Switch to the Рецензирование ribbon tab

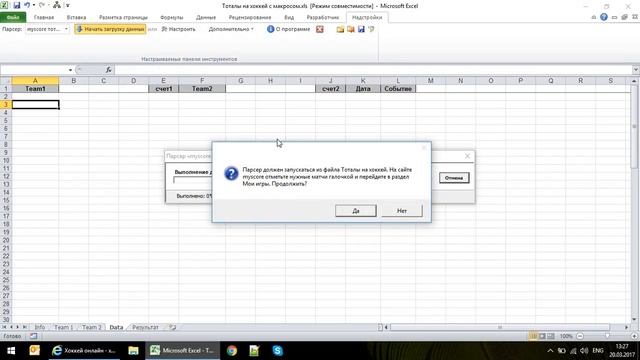250,18
